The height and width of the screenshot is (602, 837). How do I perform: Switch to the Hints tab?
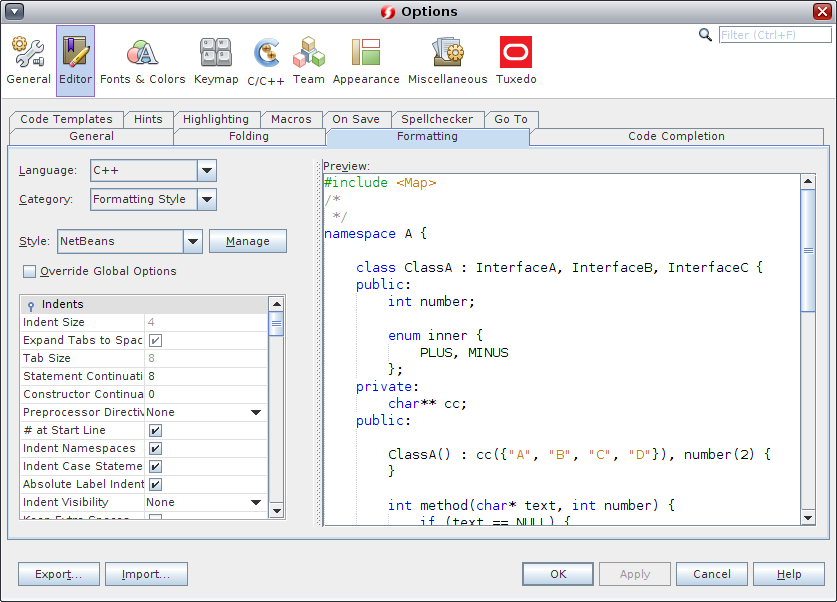tap(148, 119)
